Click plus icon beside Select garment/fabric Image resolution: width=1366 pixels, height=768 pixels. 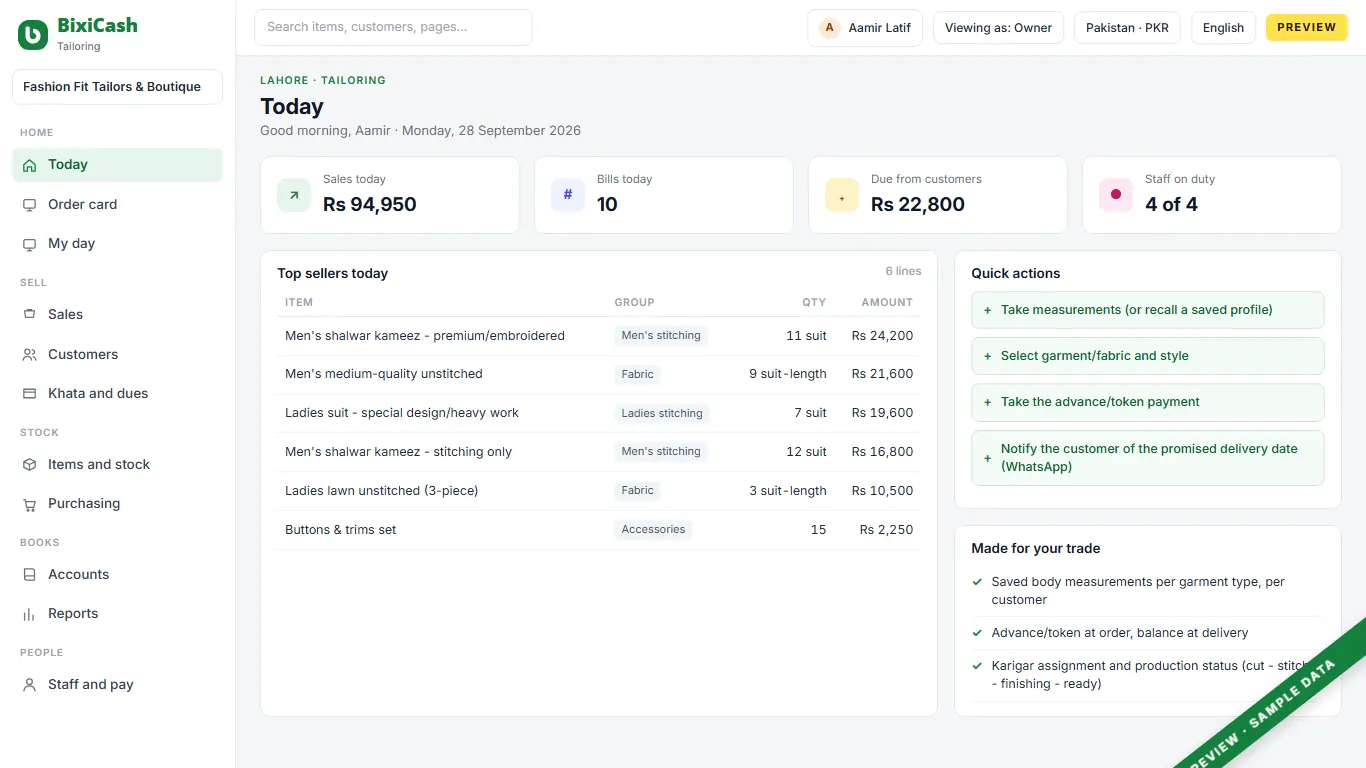point(988,356)
